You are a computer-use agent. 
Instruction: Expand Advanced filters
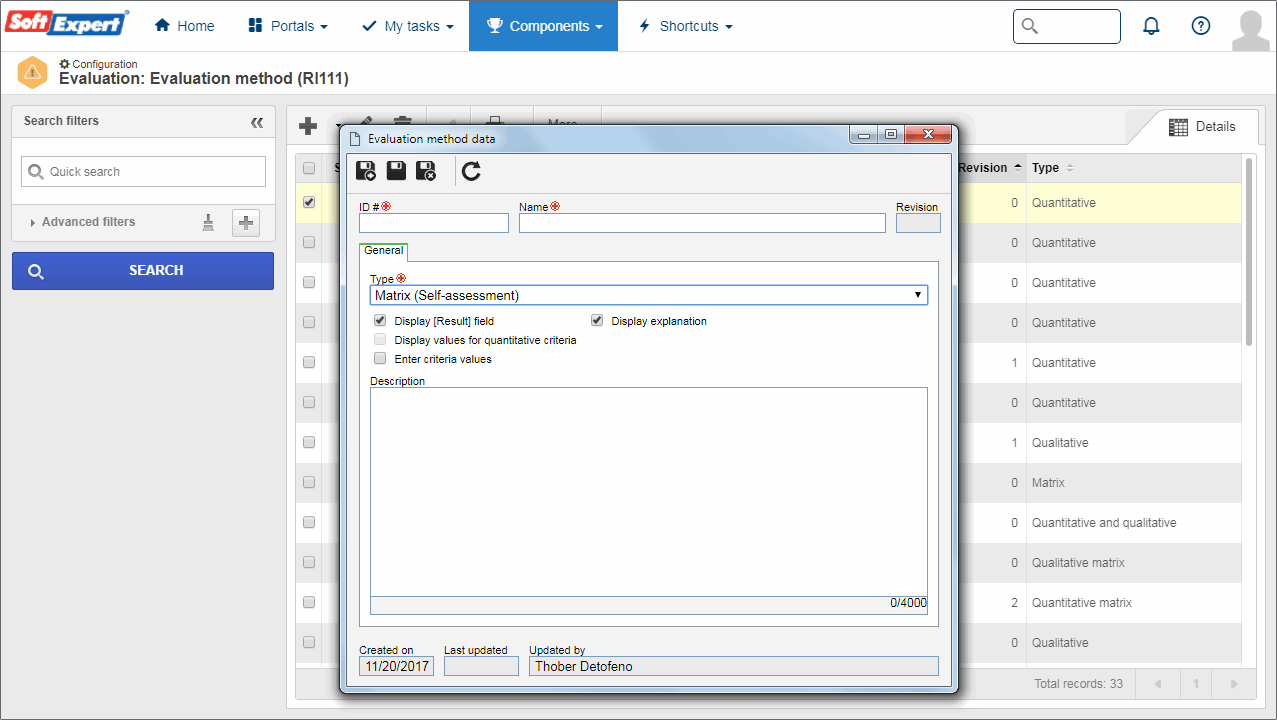point(83,222)
